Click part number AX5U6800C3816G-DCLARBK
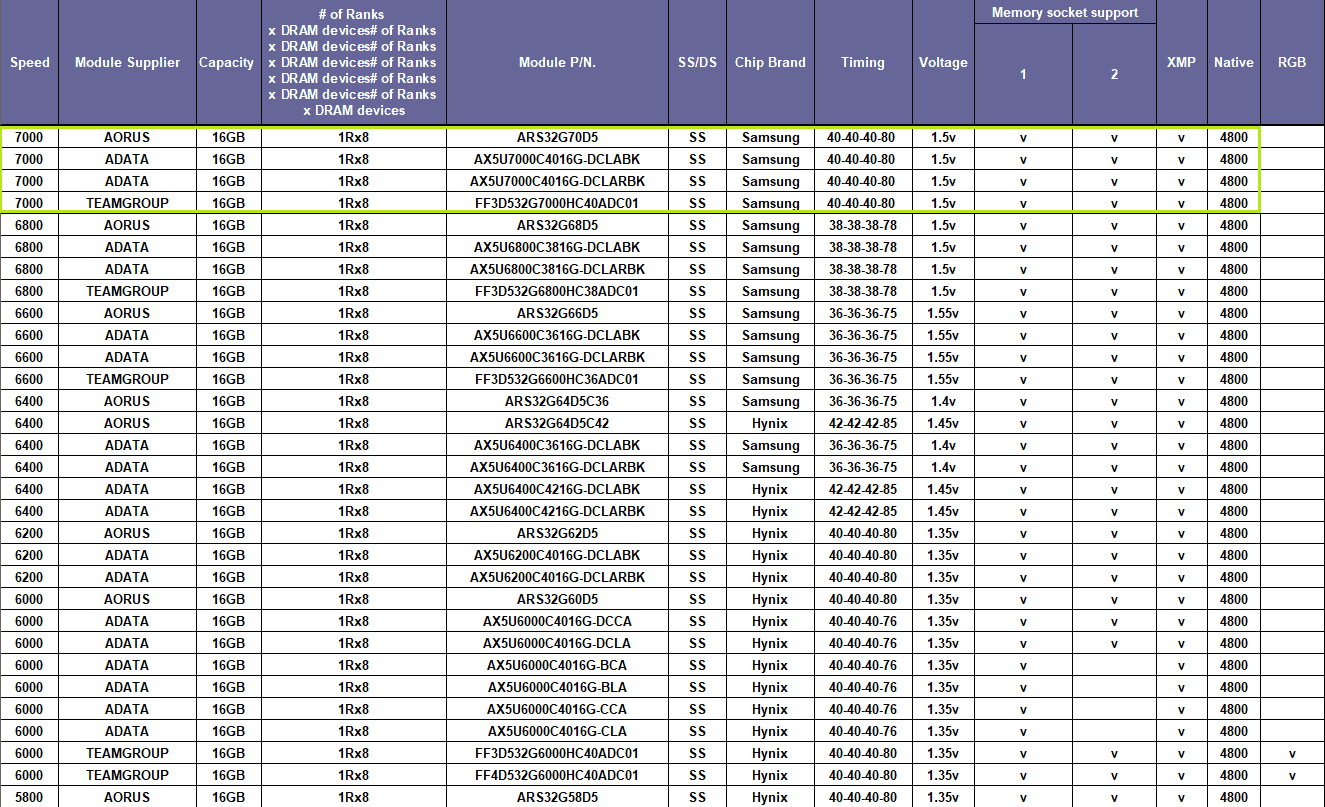 coord(557,269)
